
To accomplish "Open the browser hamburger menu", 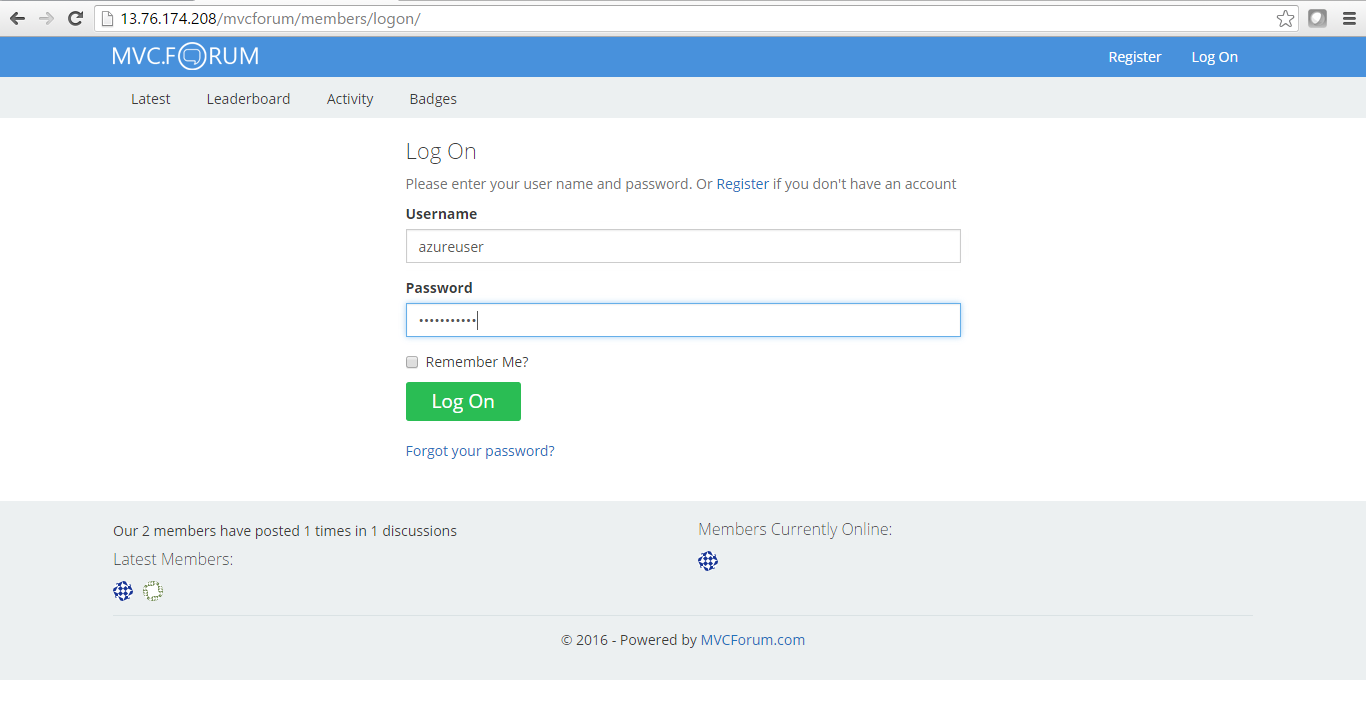I will [1349, 17].
